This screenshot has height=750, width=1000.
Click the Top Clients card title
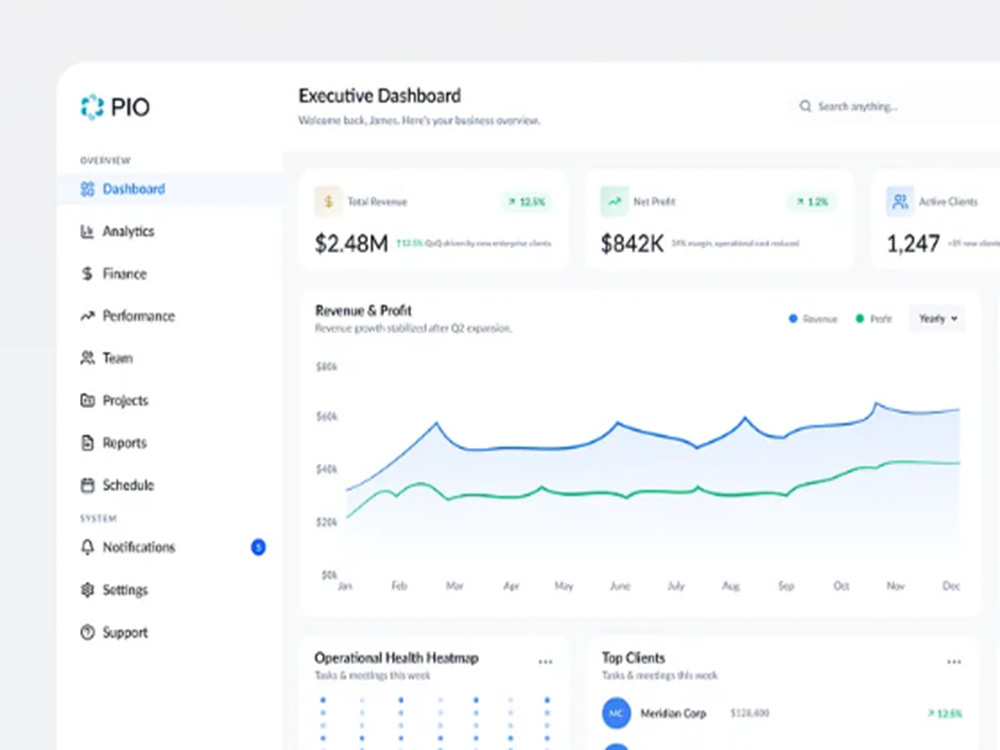click(x=633, y=658)
